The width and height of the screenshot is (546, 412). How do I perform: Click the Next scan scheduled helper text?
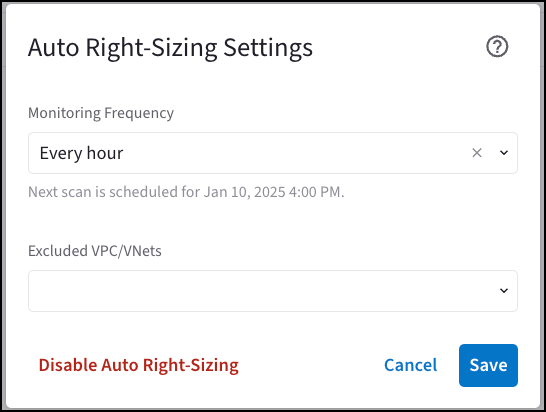tap(186, 192)
